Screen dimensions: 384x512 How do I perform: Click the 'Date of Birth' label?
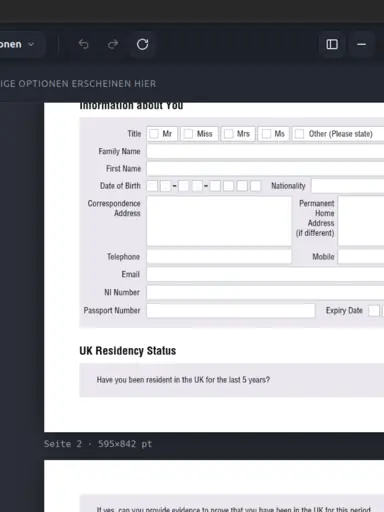120,186
